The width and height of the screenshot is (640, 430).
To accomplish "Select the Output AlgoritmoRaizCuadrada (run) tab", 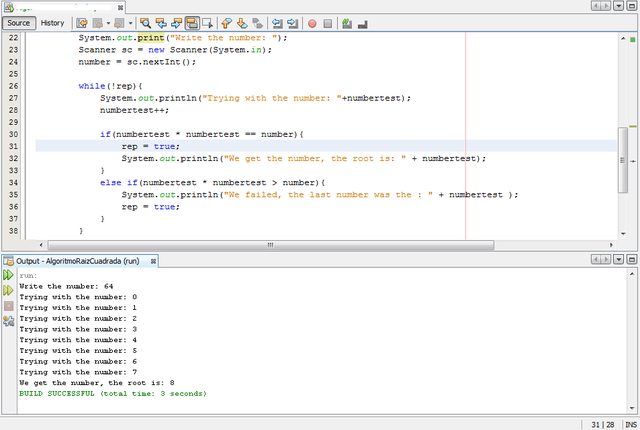I will pos(78,261).
